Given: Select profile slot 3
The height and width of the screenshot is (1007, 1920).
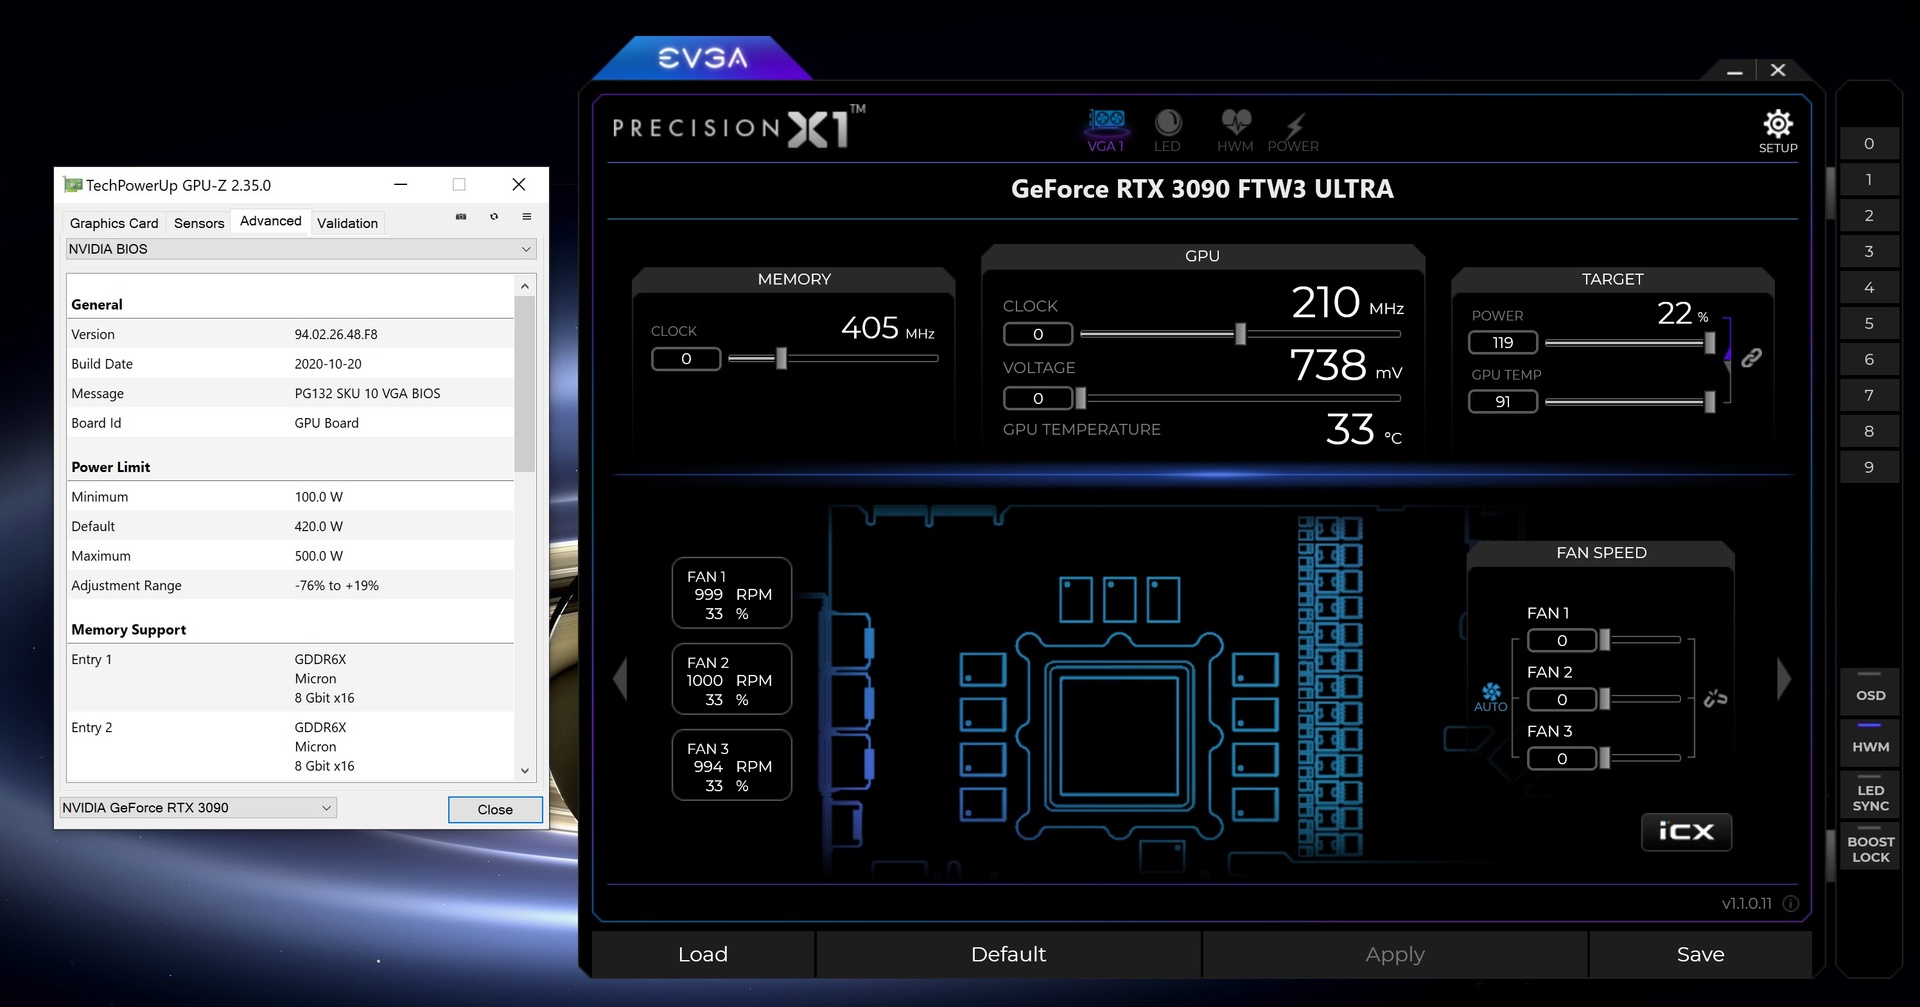Looking at the screenshot, I should [x=1869, y=252].
